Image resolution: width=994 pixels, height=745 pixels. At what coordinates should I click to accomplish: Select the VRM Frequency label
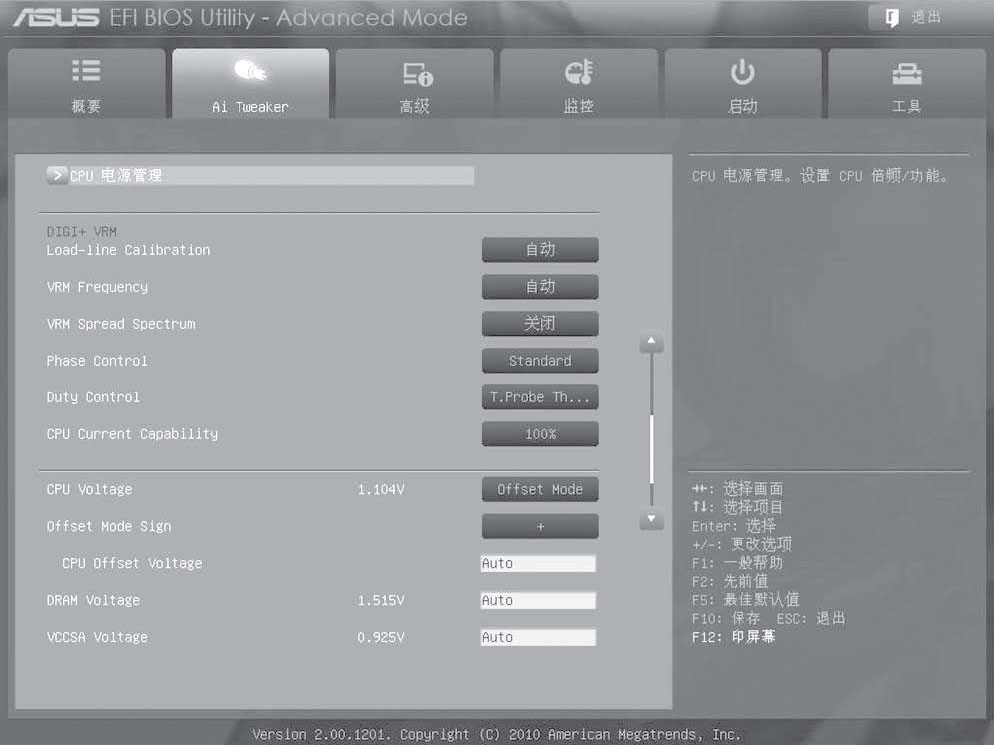[x=97, y=287]
